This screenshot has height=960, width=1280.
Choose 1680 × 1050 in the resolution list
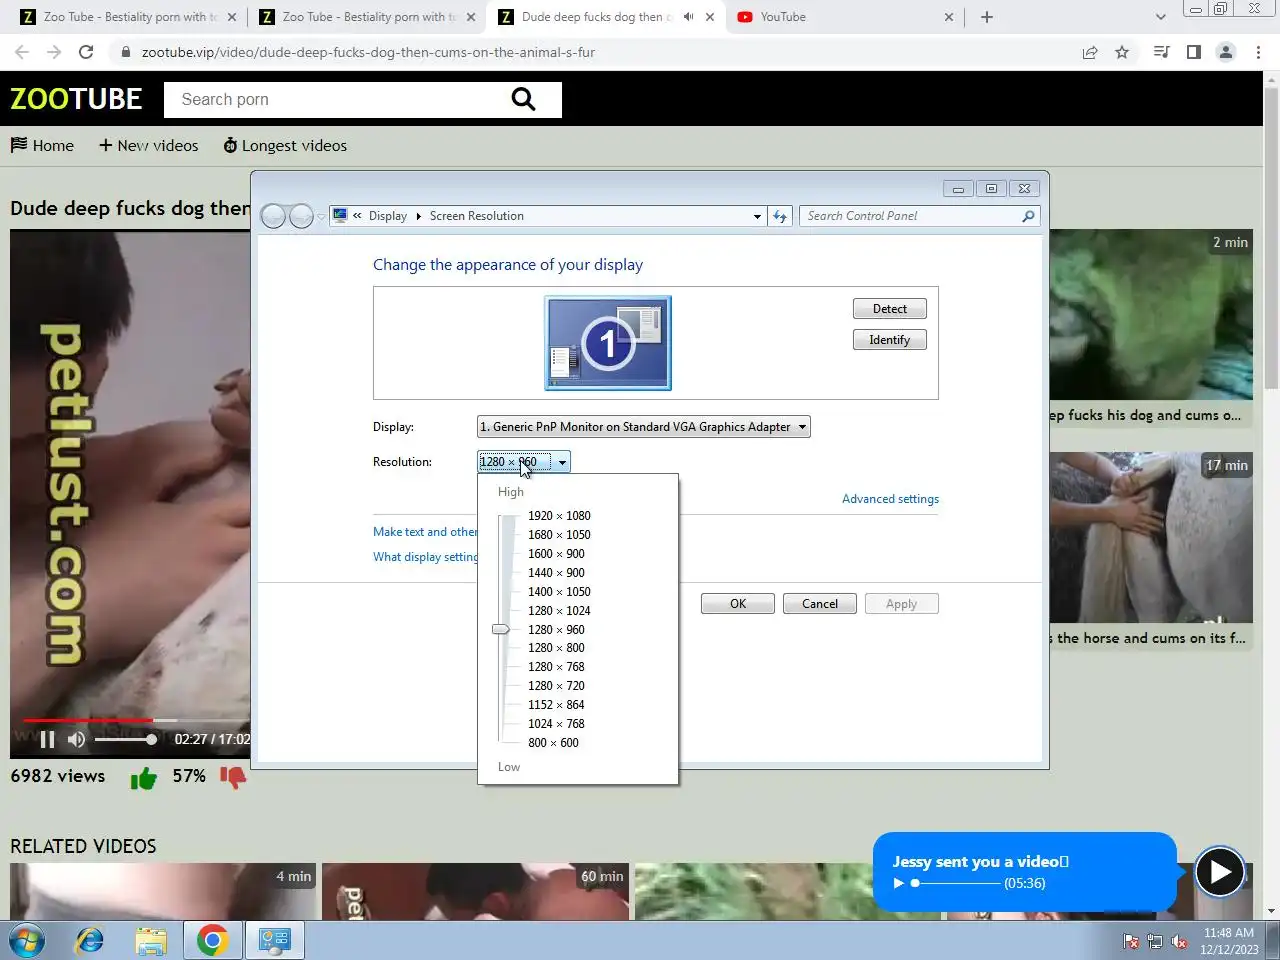pos(559,535)
